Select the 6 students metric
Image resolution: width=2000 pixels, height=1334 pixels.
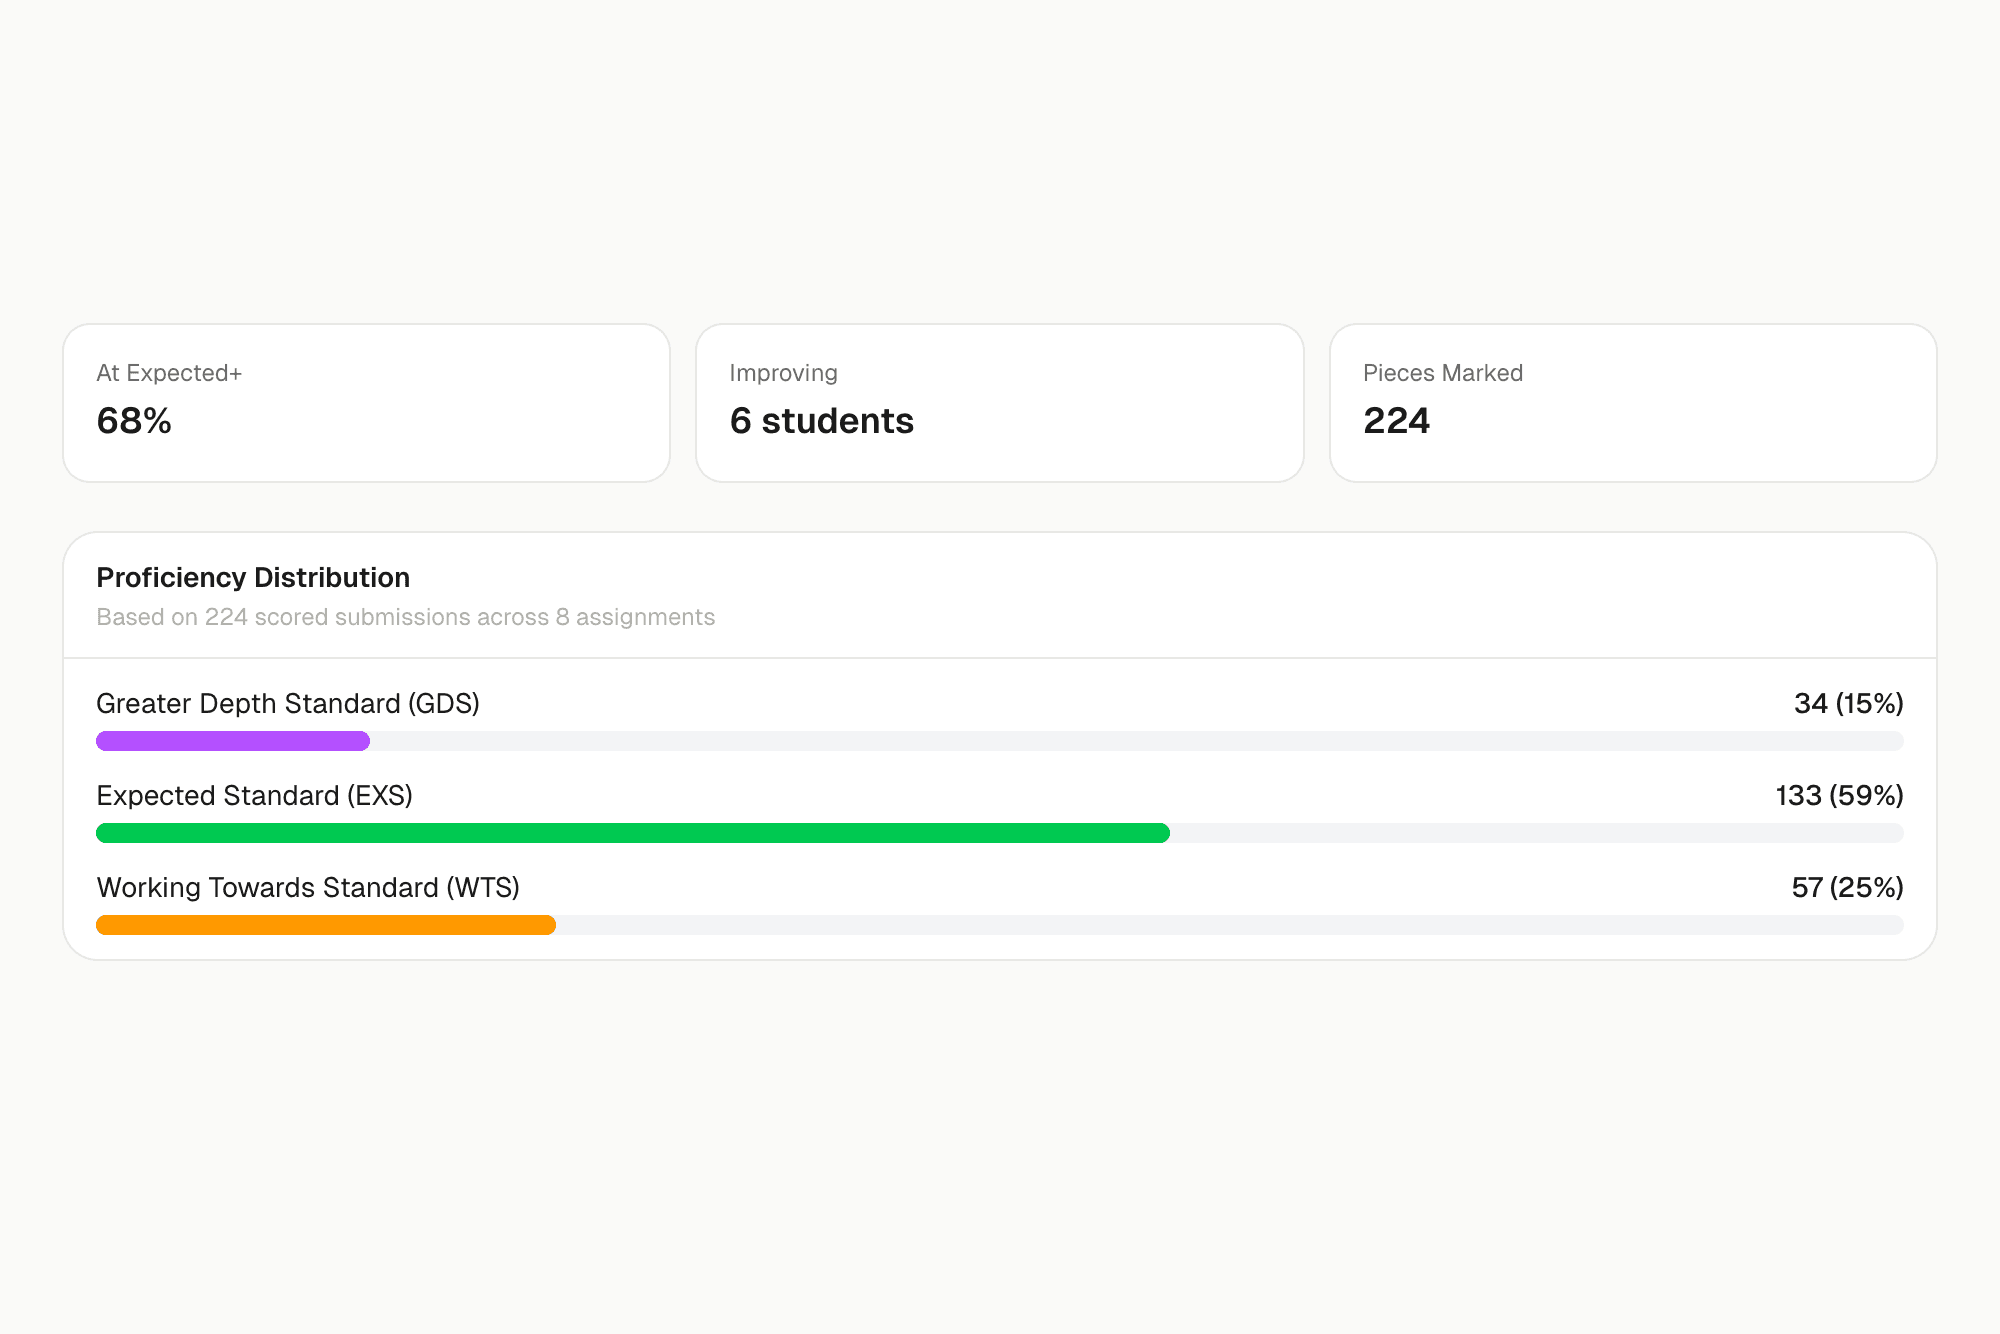(x=821, y=421)
